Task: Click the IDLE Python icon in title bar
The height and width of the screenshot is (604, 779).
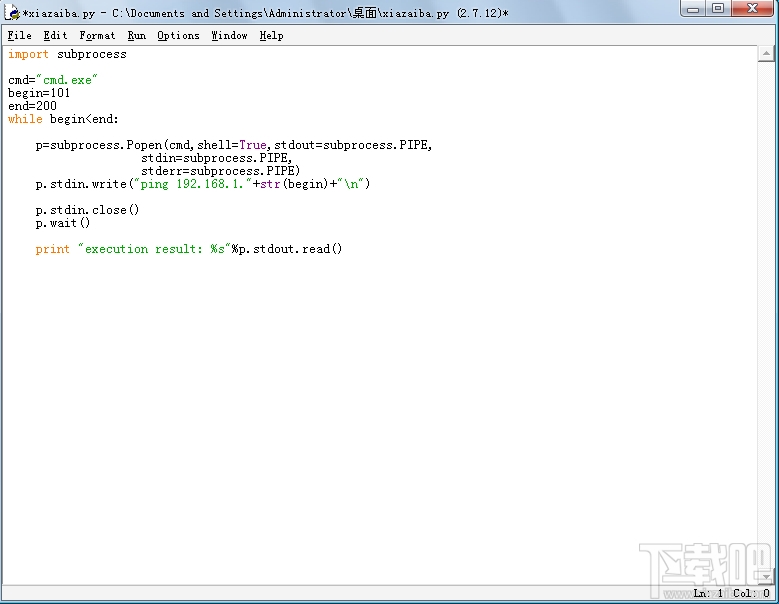Action: coord(11,12)
